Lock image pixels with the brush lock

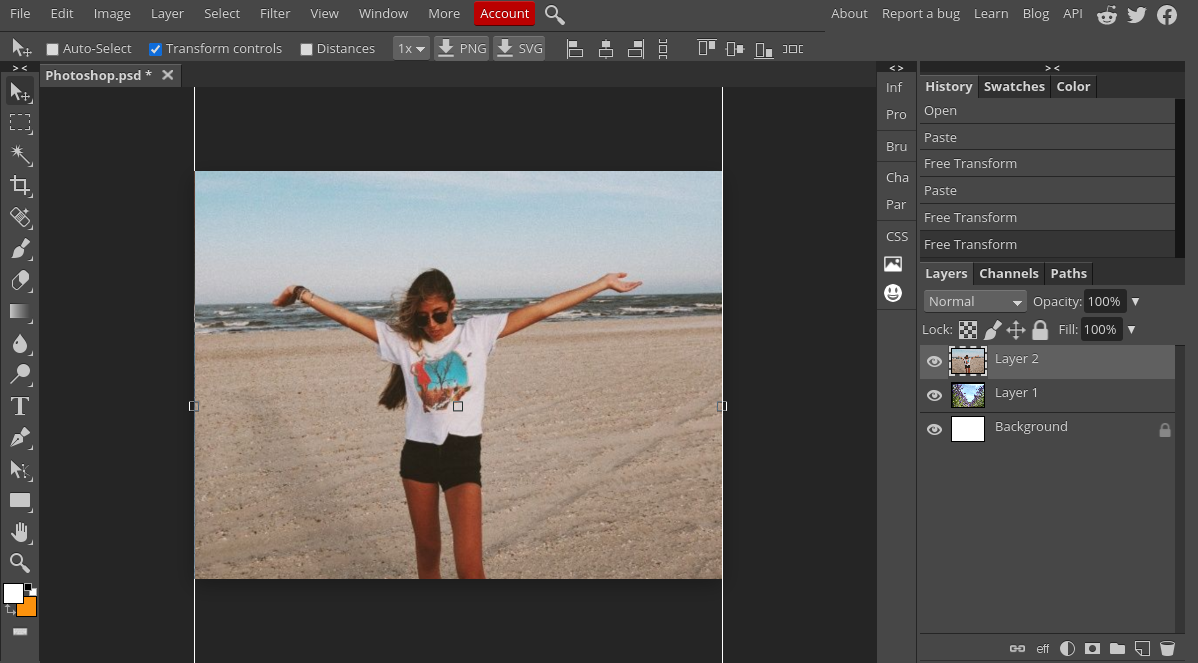[992, 330]
